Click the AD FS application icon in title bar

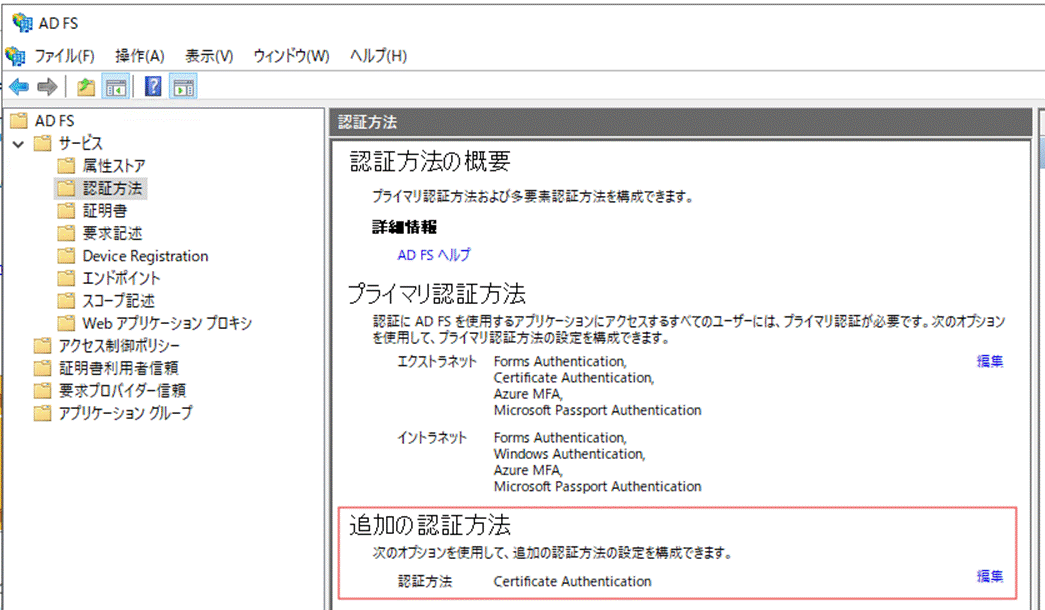[22, 23]
